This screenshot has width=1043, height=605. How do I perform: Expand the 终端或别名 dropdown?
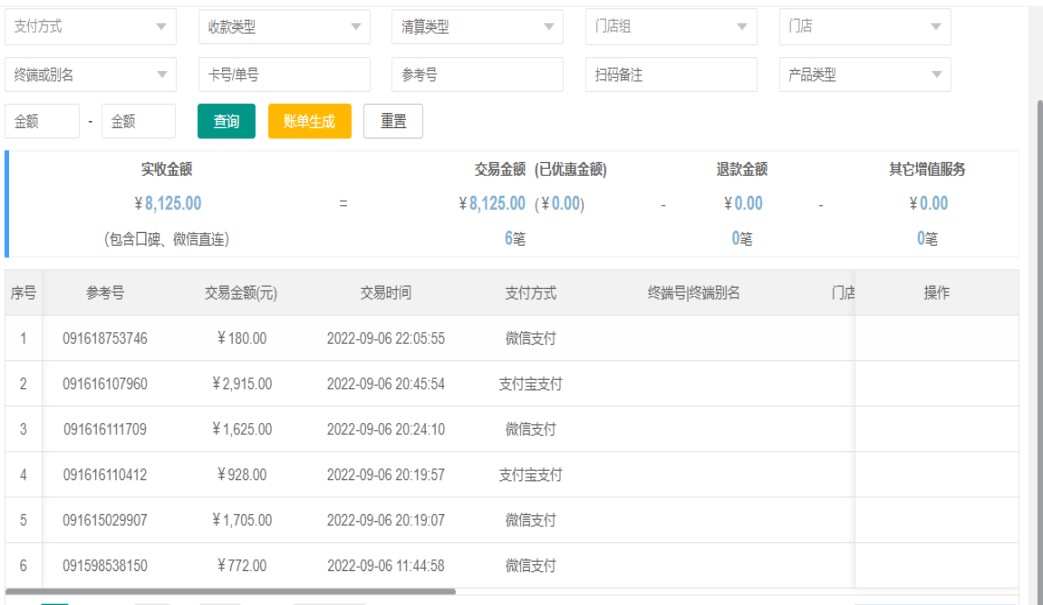click(90, 75)
